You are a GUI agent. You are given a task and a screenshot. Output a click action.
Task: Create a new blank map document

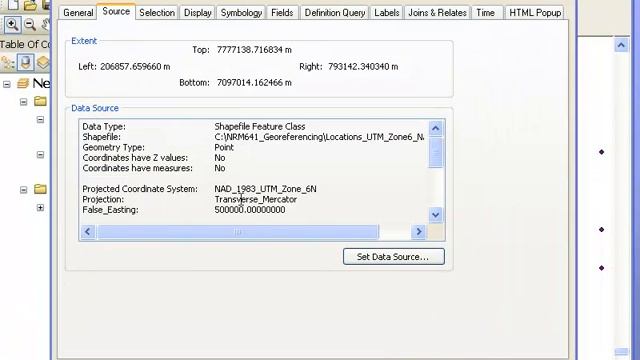point(12,4)
